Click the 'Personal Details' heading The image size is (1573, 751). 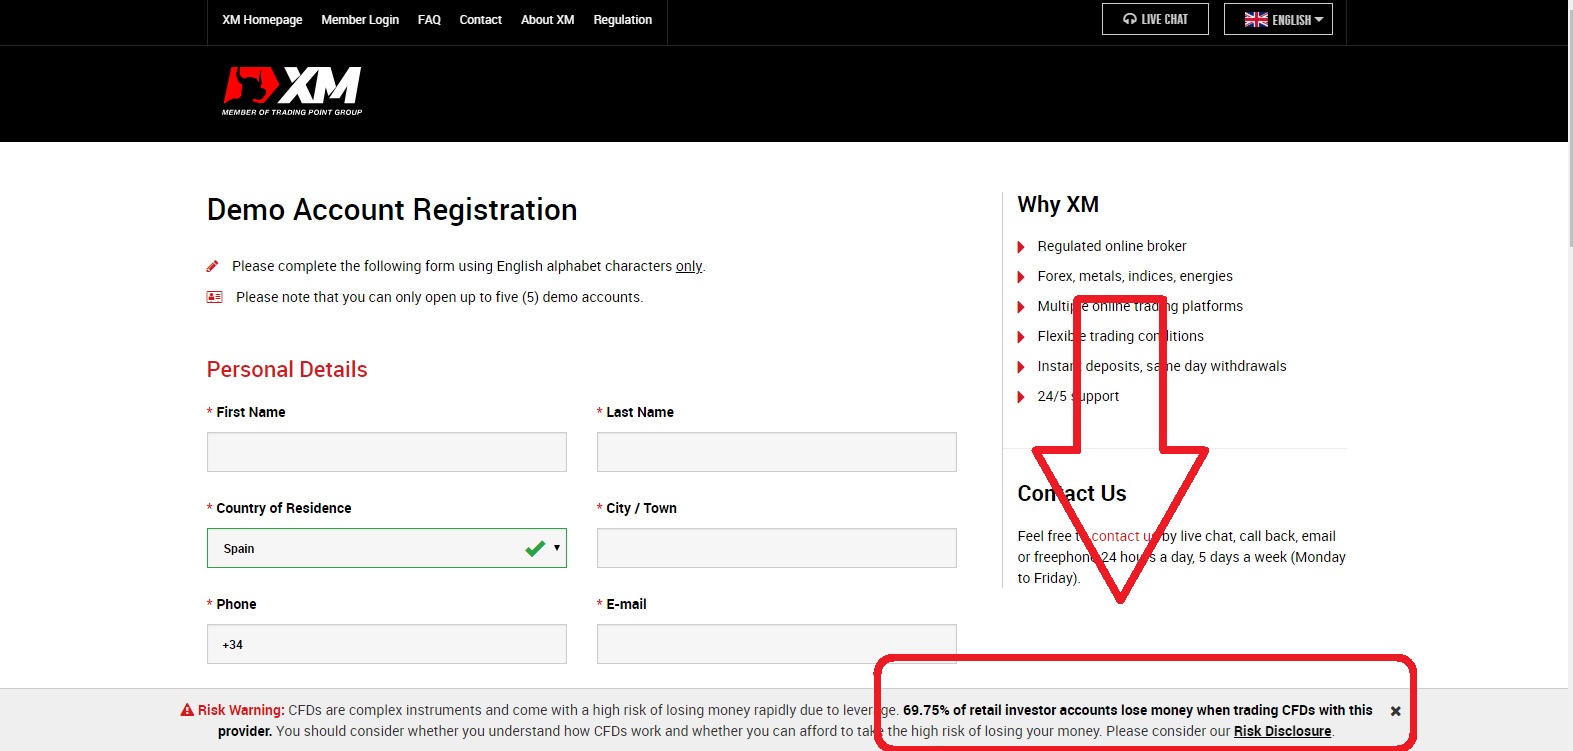click(x=287, y=369)
